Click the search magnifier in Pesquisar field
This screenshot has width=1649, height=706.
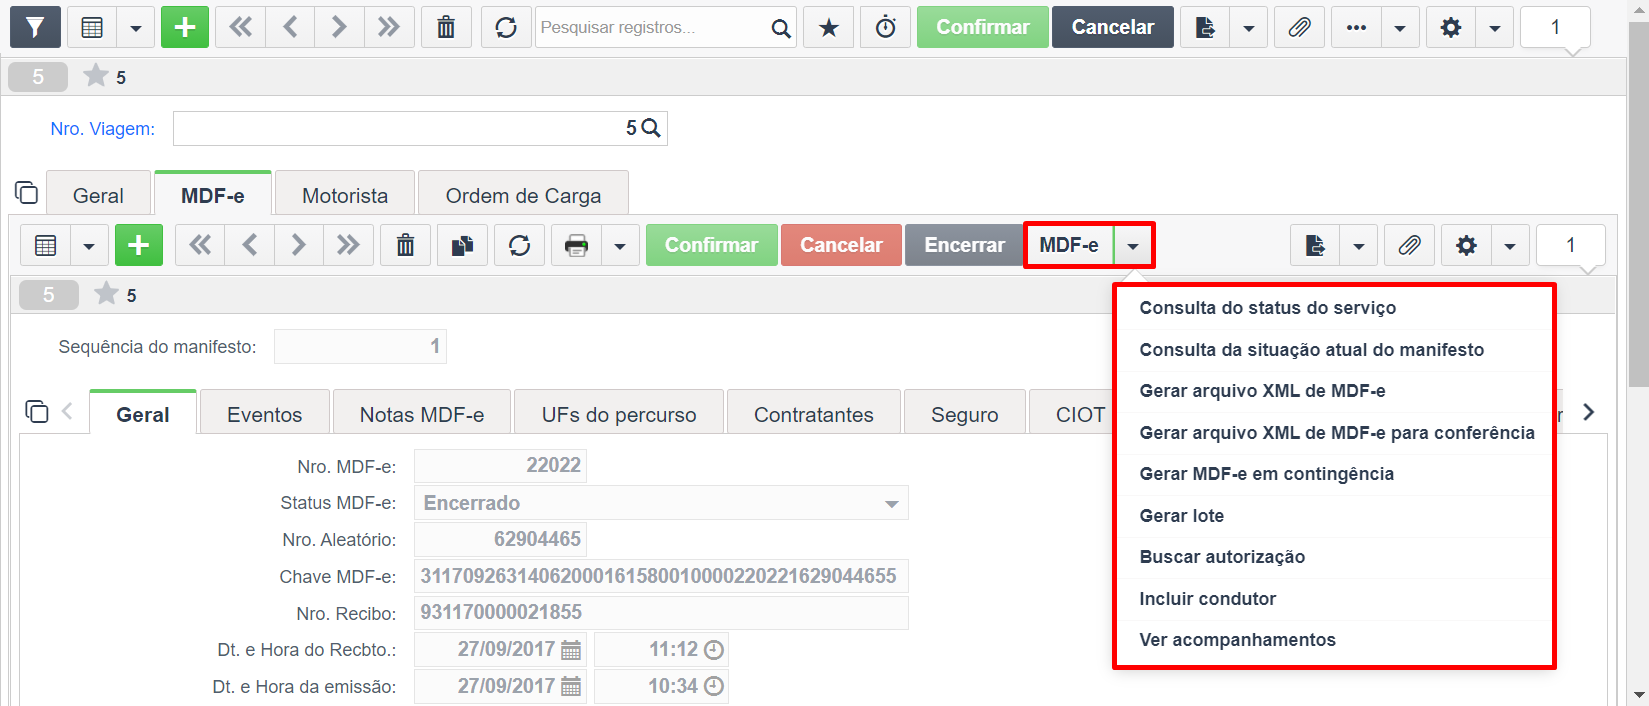tap(781, 28)
